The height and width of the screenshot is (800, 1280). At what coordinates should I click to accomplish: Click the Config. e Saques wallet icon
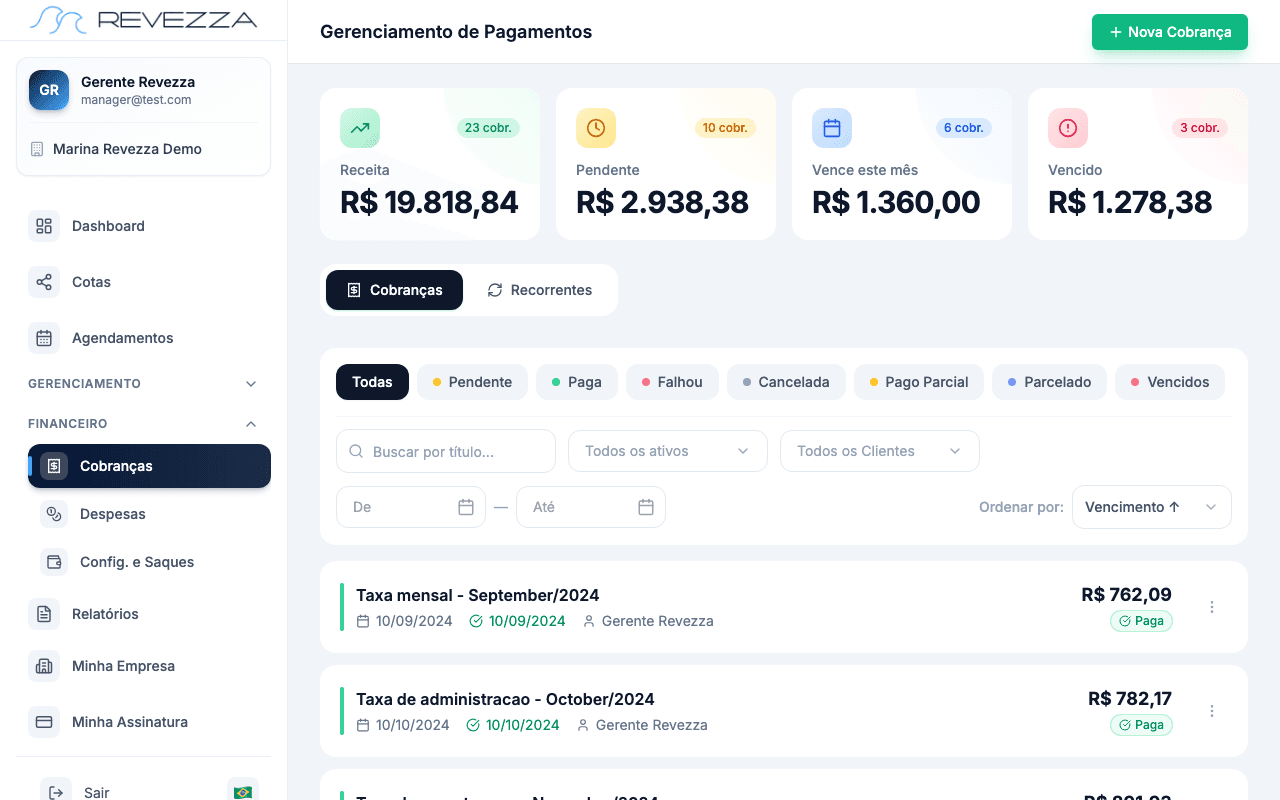coord(54,562)
